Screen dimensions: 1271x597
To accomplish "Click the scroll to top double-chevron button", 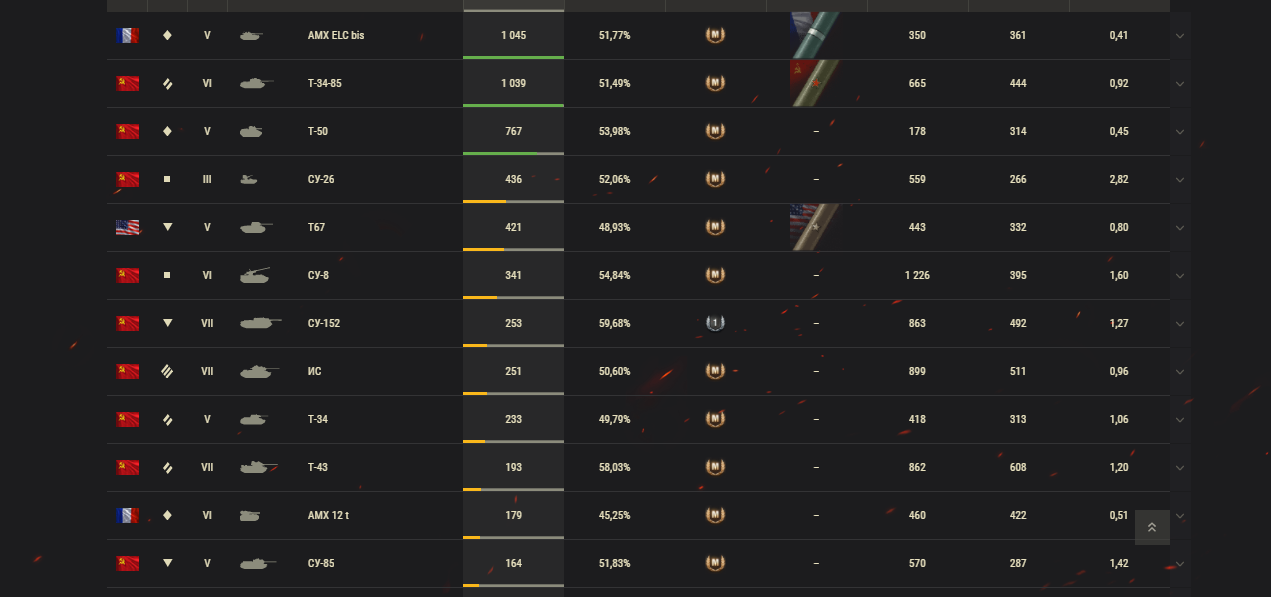I will 1152,527.
